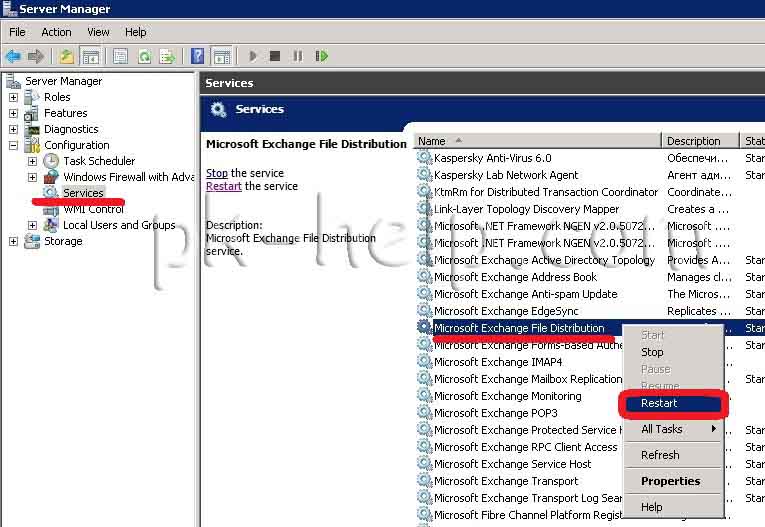Select Microsoft Exchange Service Host service

[512, 464]
